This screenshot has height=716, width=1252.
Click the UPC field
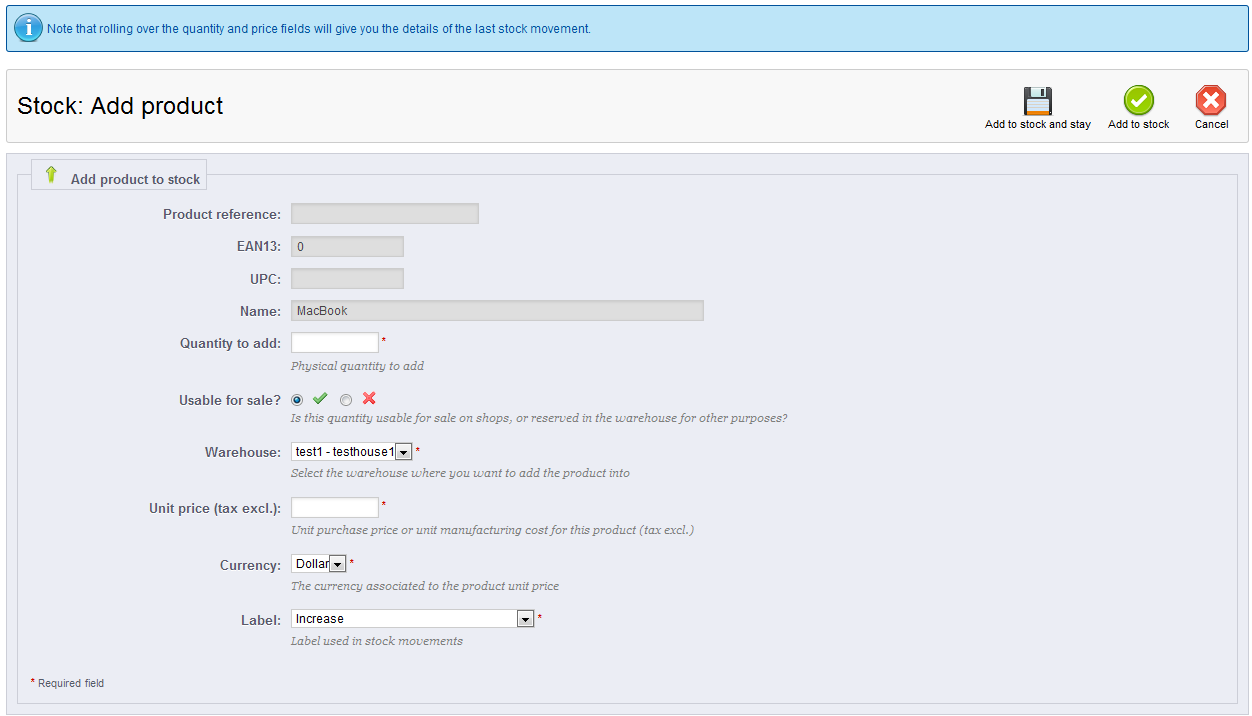(347, 279)
